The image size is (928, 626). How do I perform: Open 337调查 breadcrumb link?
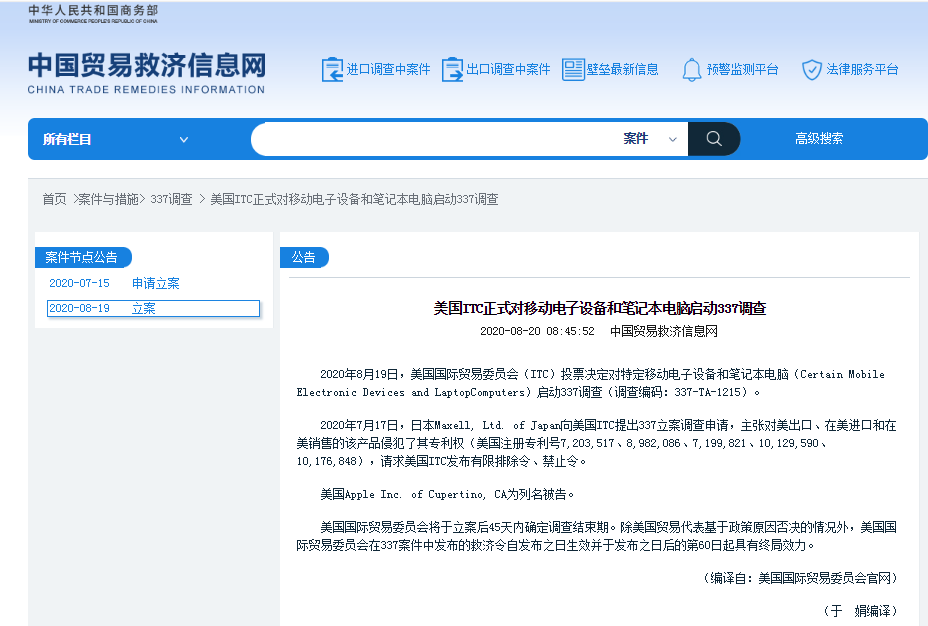(171, 199)
